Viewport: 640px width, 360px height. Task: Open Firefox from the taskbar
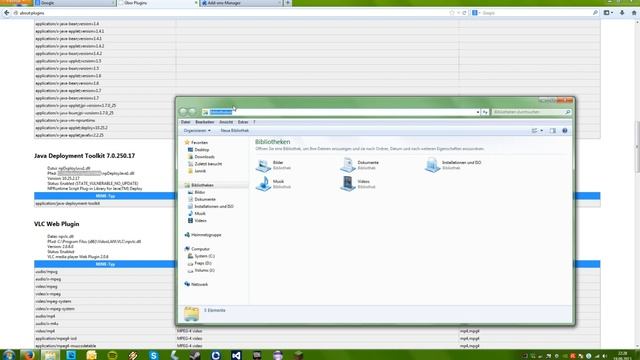tap(29, 355)
